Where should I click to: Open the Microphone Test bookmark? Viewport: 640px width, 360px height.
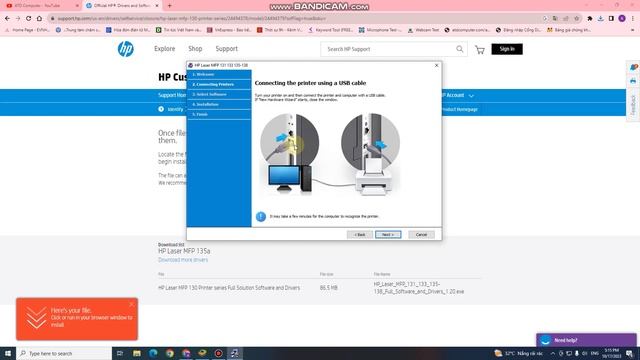[380, 30]
